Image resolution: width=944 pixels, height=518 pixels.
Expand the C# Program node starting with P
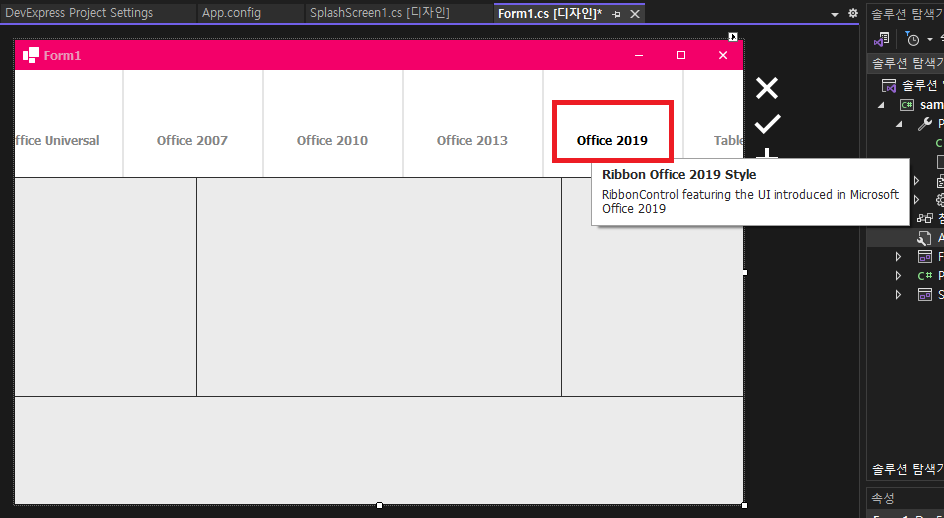(898, 276)
